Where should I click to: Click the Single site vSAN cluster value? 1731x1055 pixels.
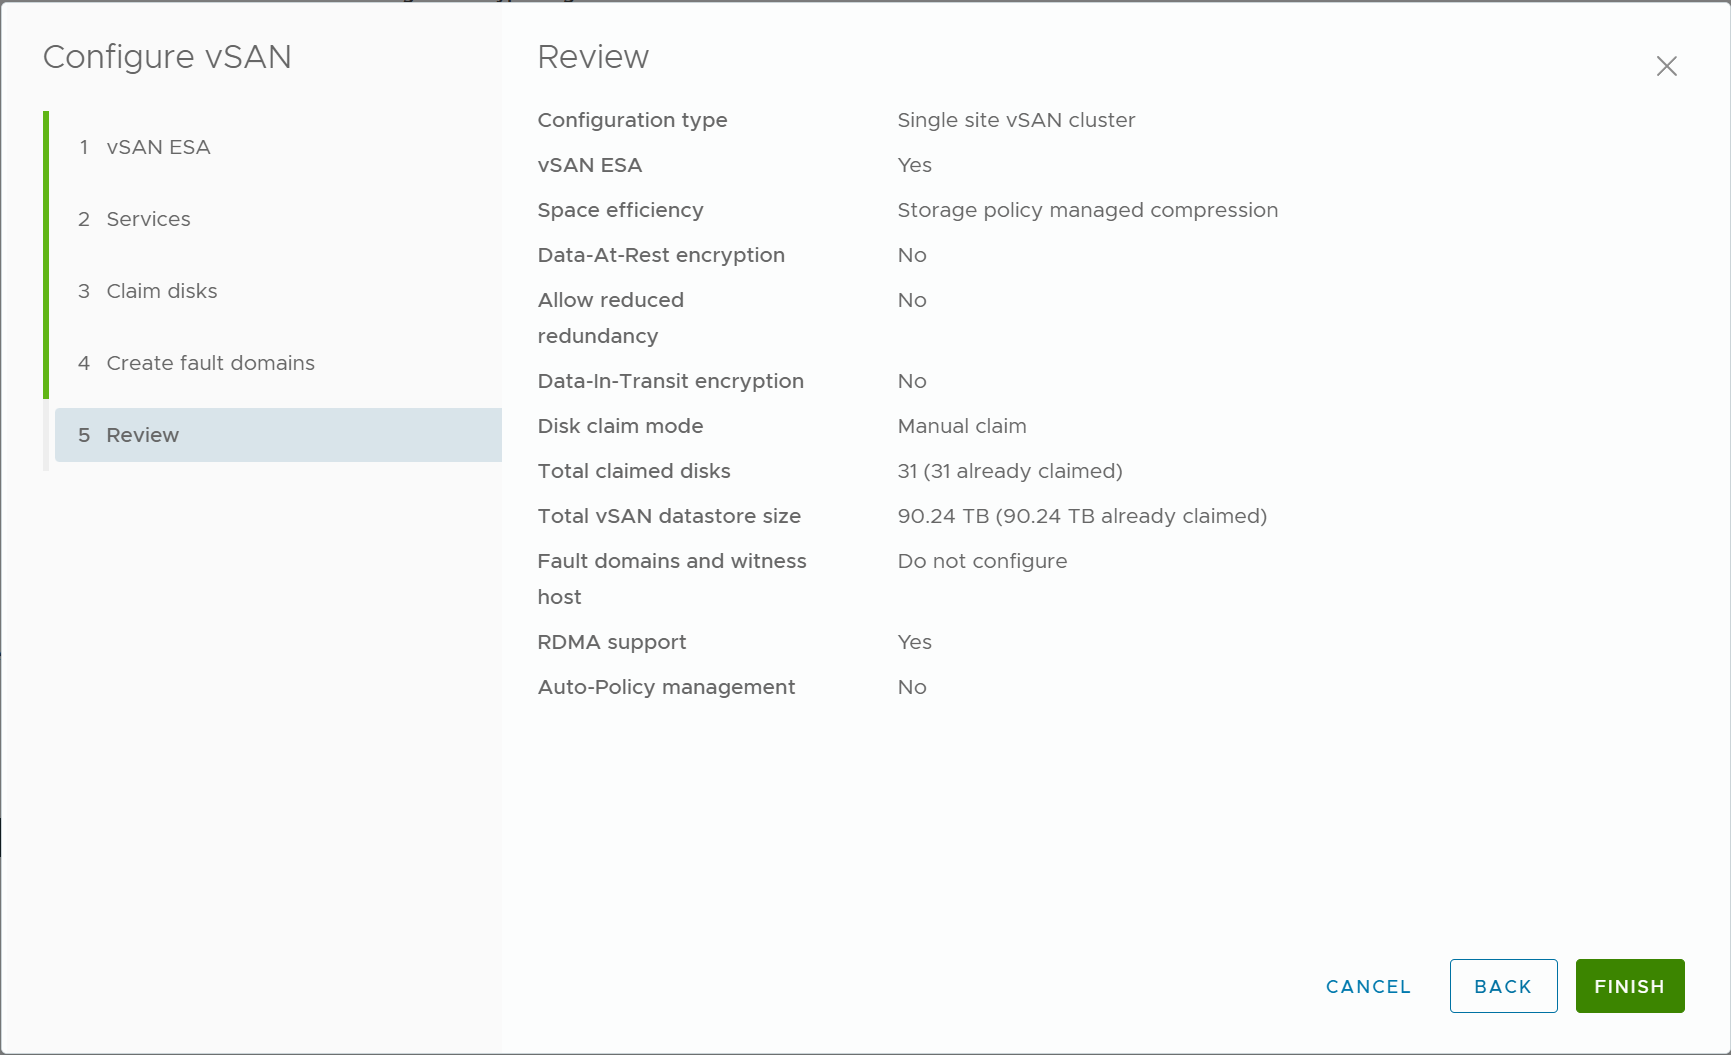pyautogui.click(x=1016, y=120)
